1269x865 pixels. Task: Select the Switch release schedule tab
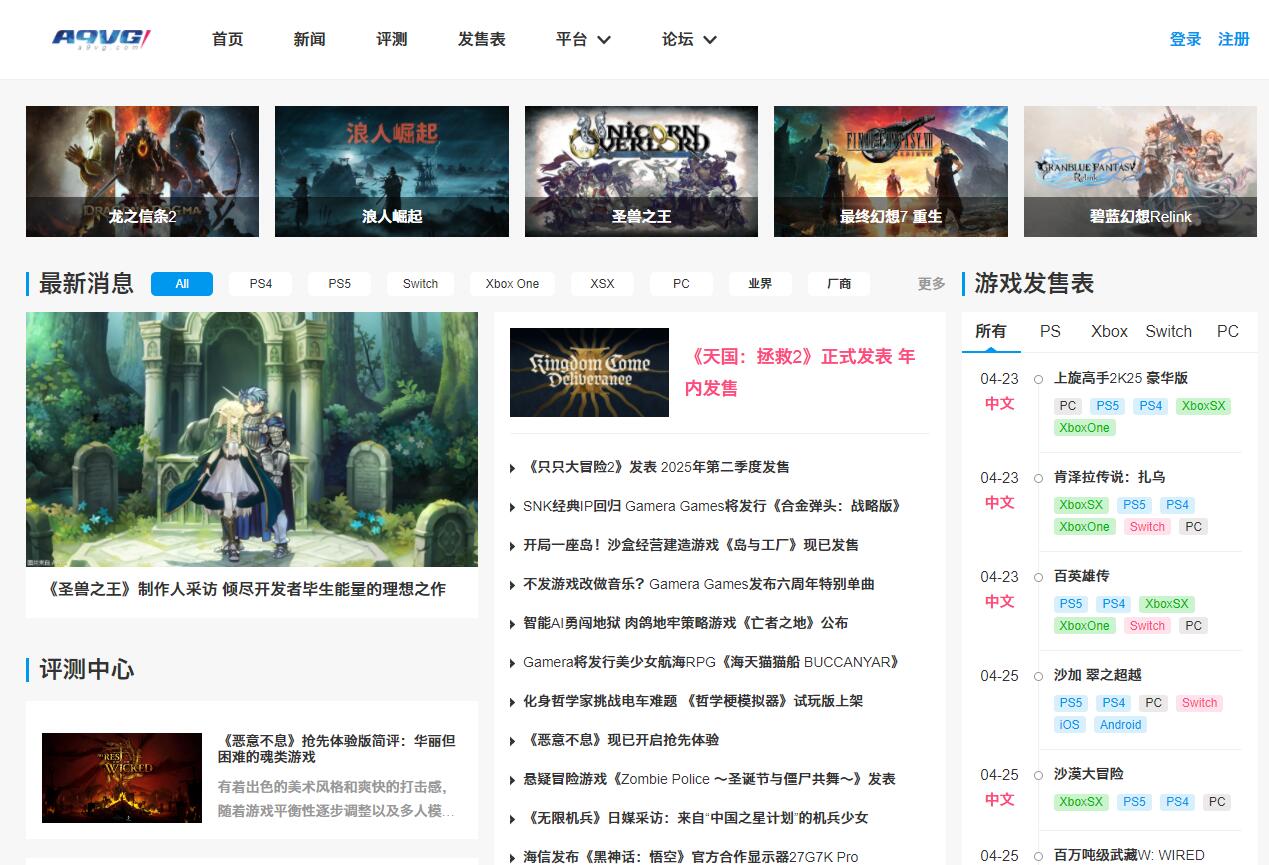pyautogui.click(x=1169, y=331)
